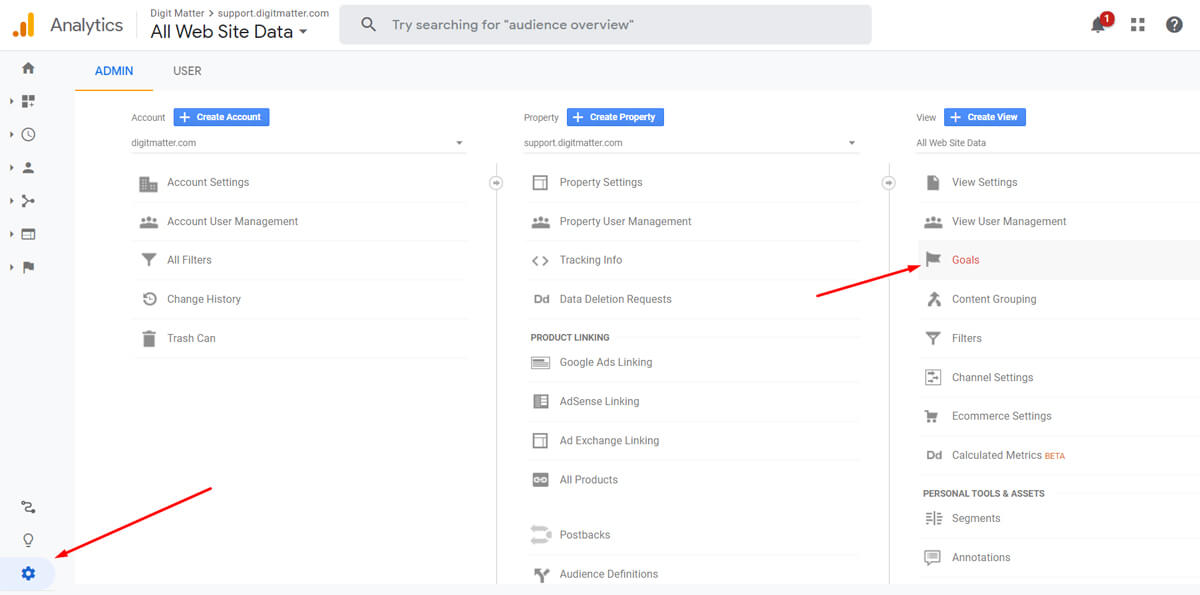Screen dimensions: 1200x595
Task: Open Google Ads Linking
Action: pos(605,362)
